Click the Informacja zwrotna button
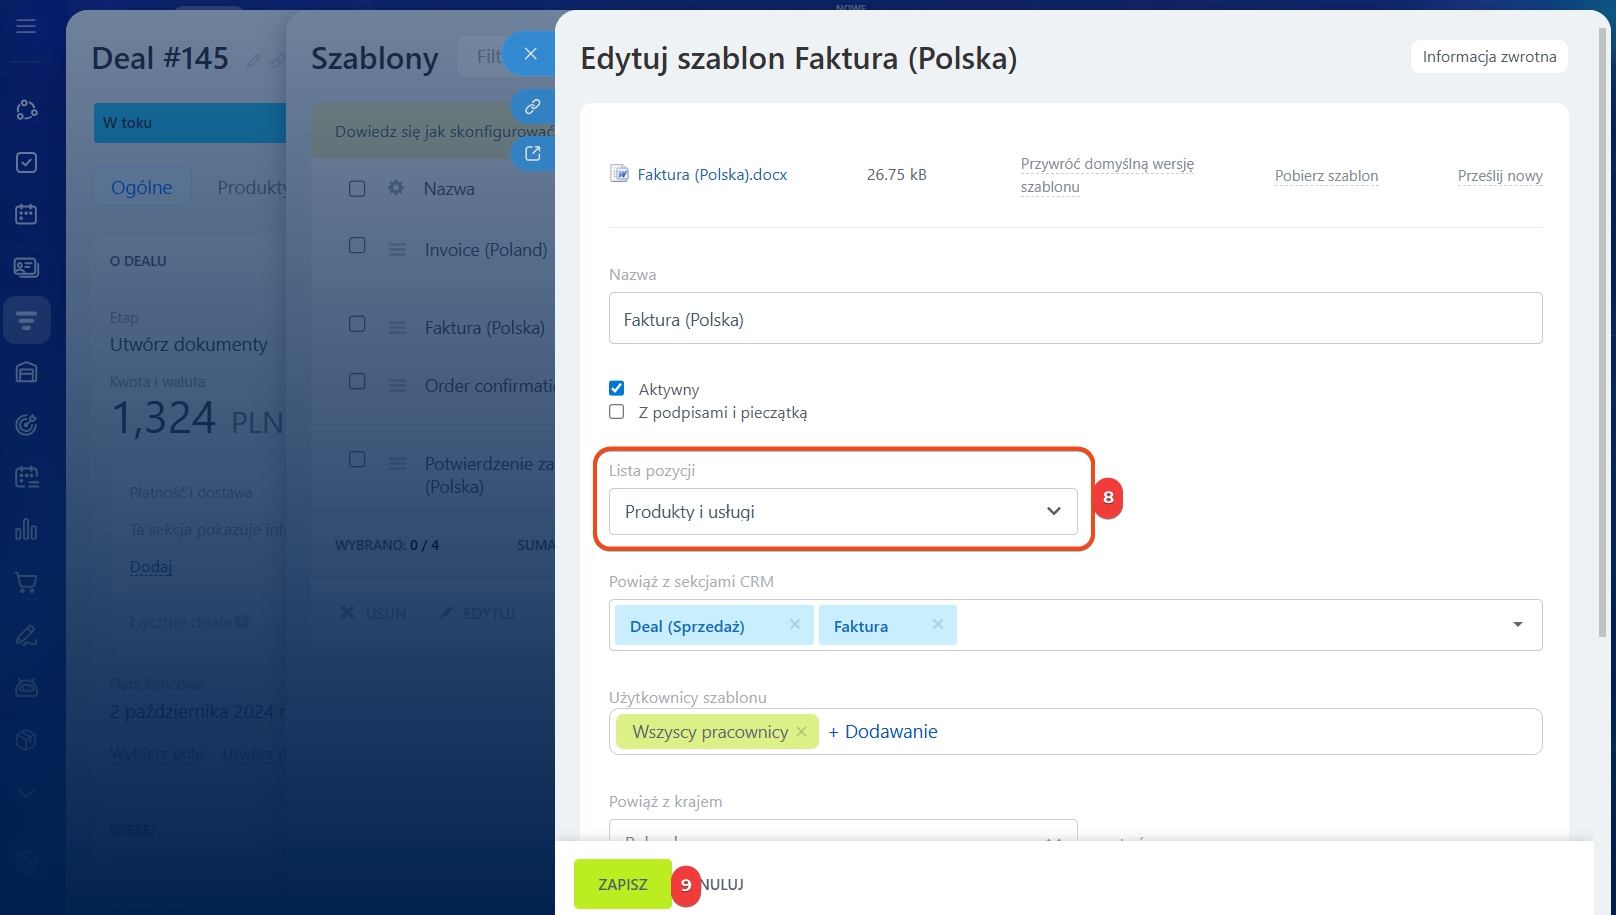Image resolution: width=1616 pixels, height=915 pixels. click(x=1489, y=57)
